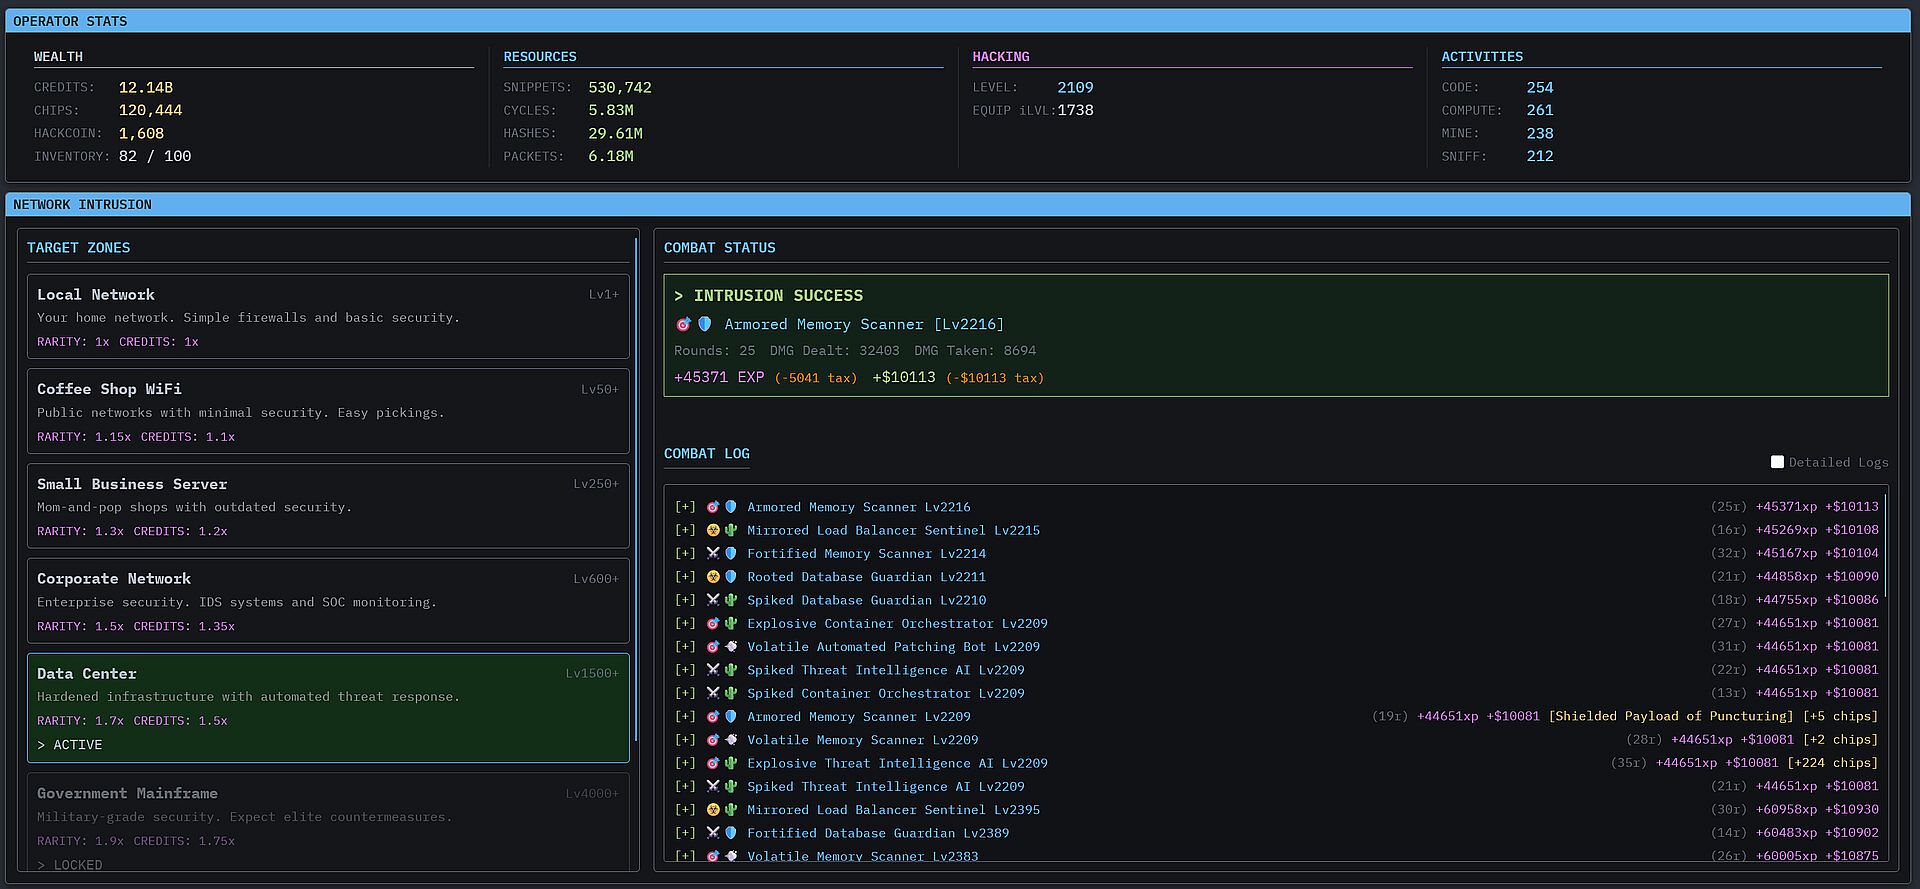Click the target icon on Explosive Container Orchestrator
Image resolution: width=1920 pixels, height=889 pixels.
pyautogui.click(x=713, y=623)
